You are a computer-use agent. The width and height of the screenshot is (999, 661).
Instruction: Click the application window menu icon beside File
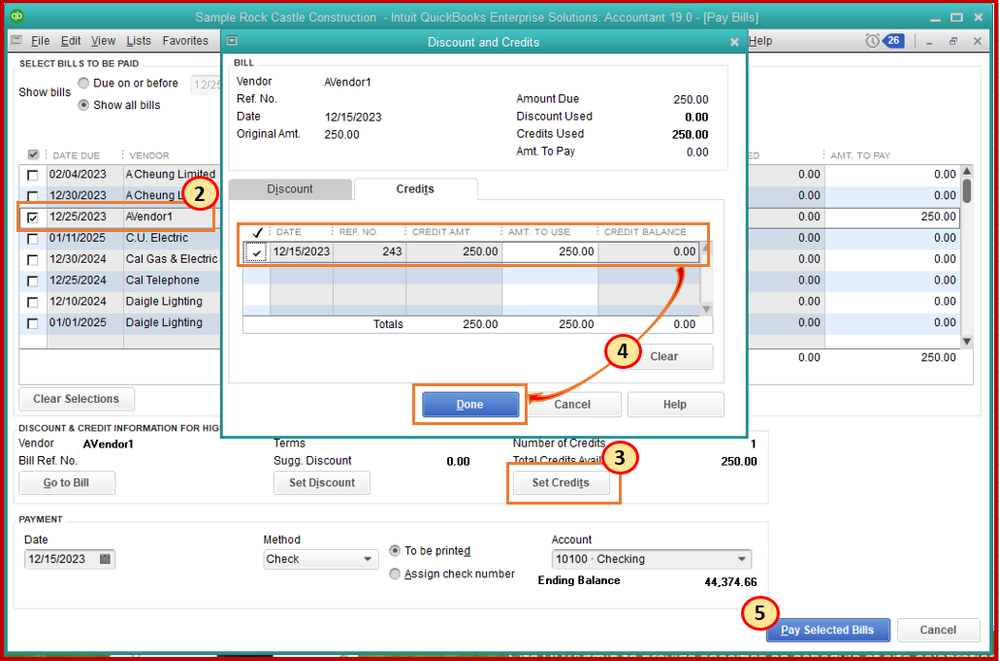click(x=16, y=41)
